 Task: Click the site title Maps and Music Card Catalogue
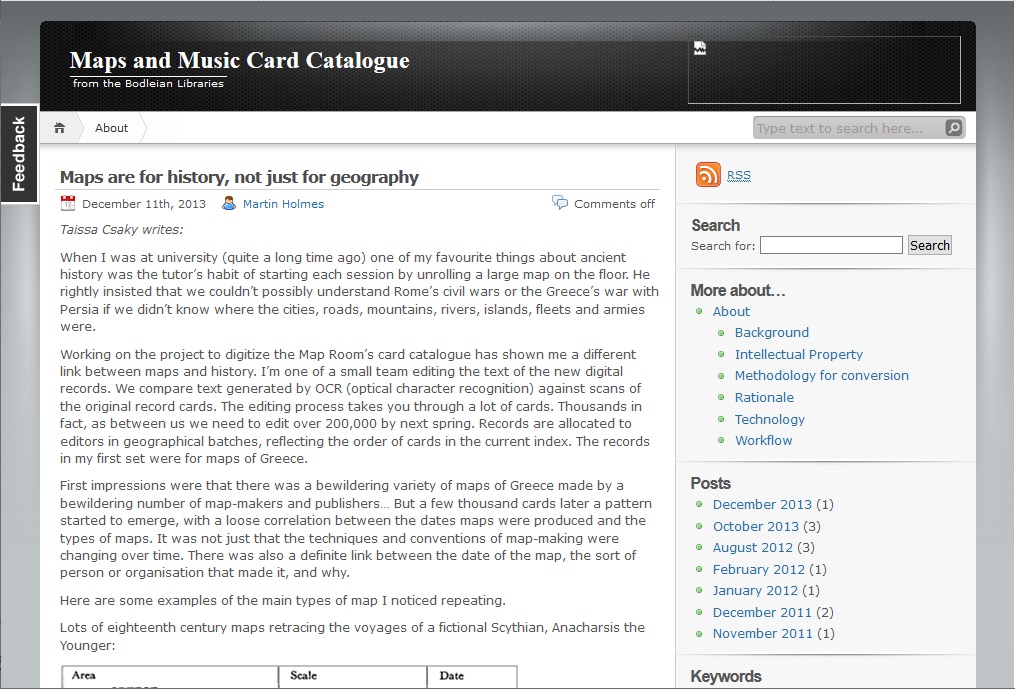pos(240,60)
